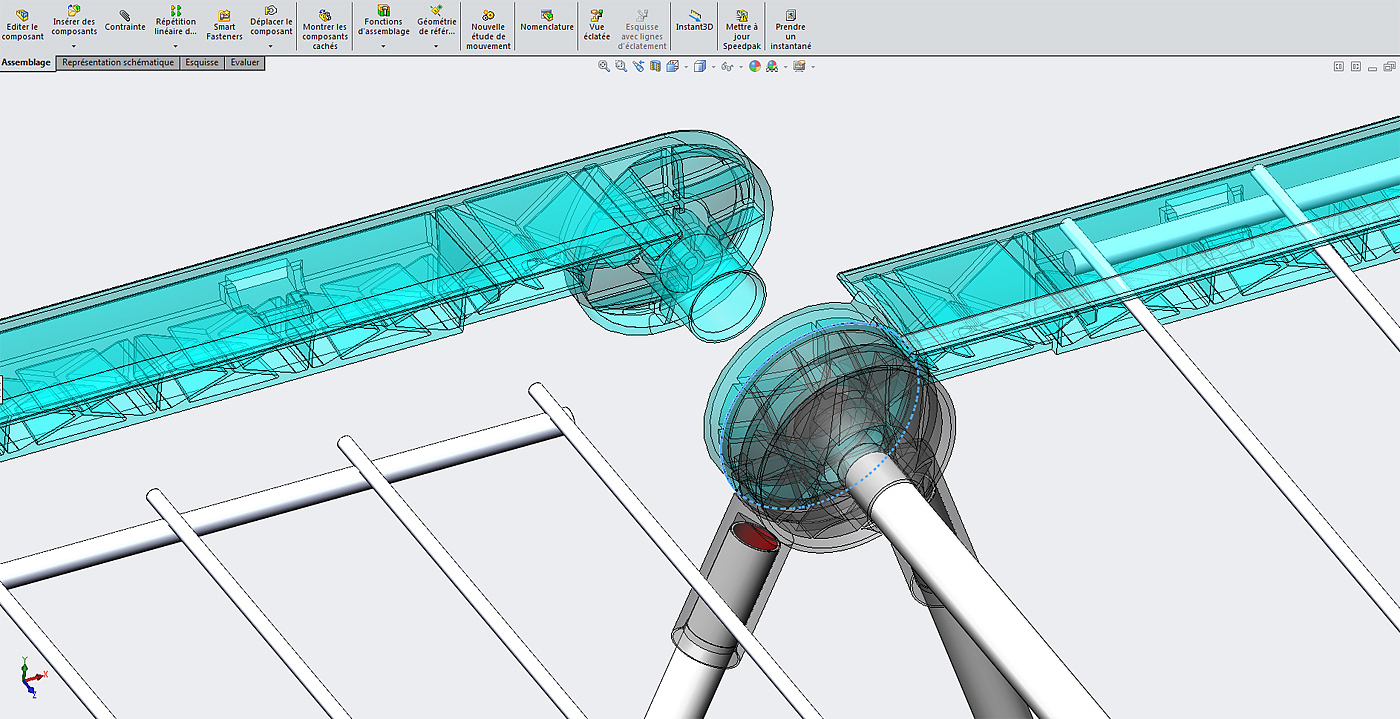Select the Contrainte (mate) tool
The height and width of the screenshot is (719, 1400).
125,20
